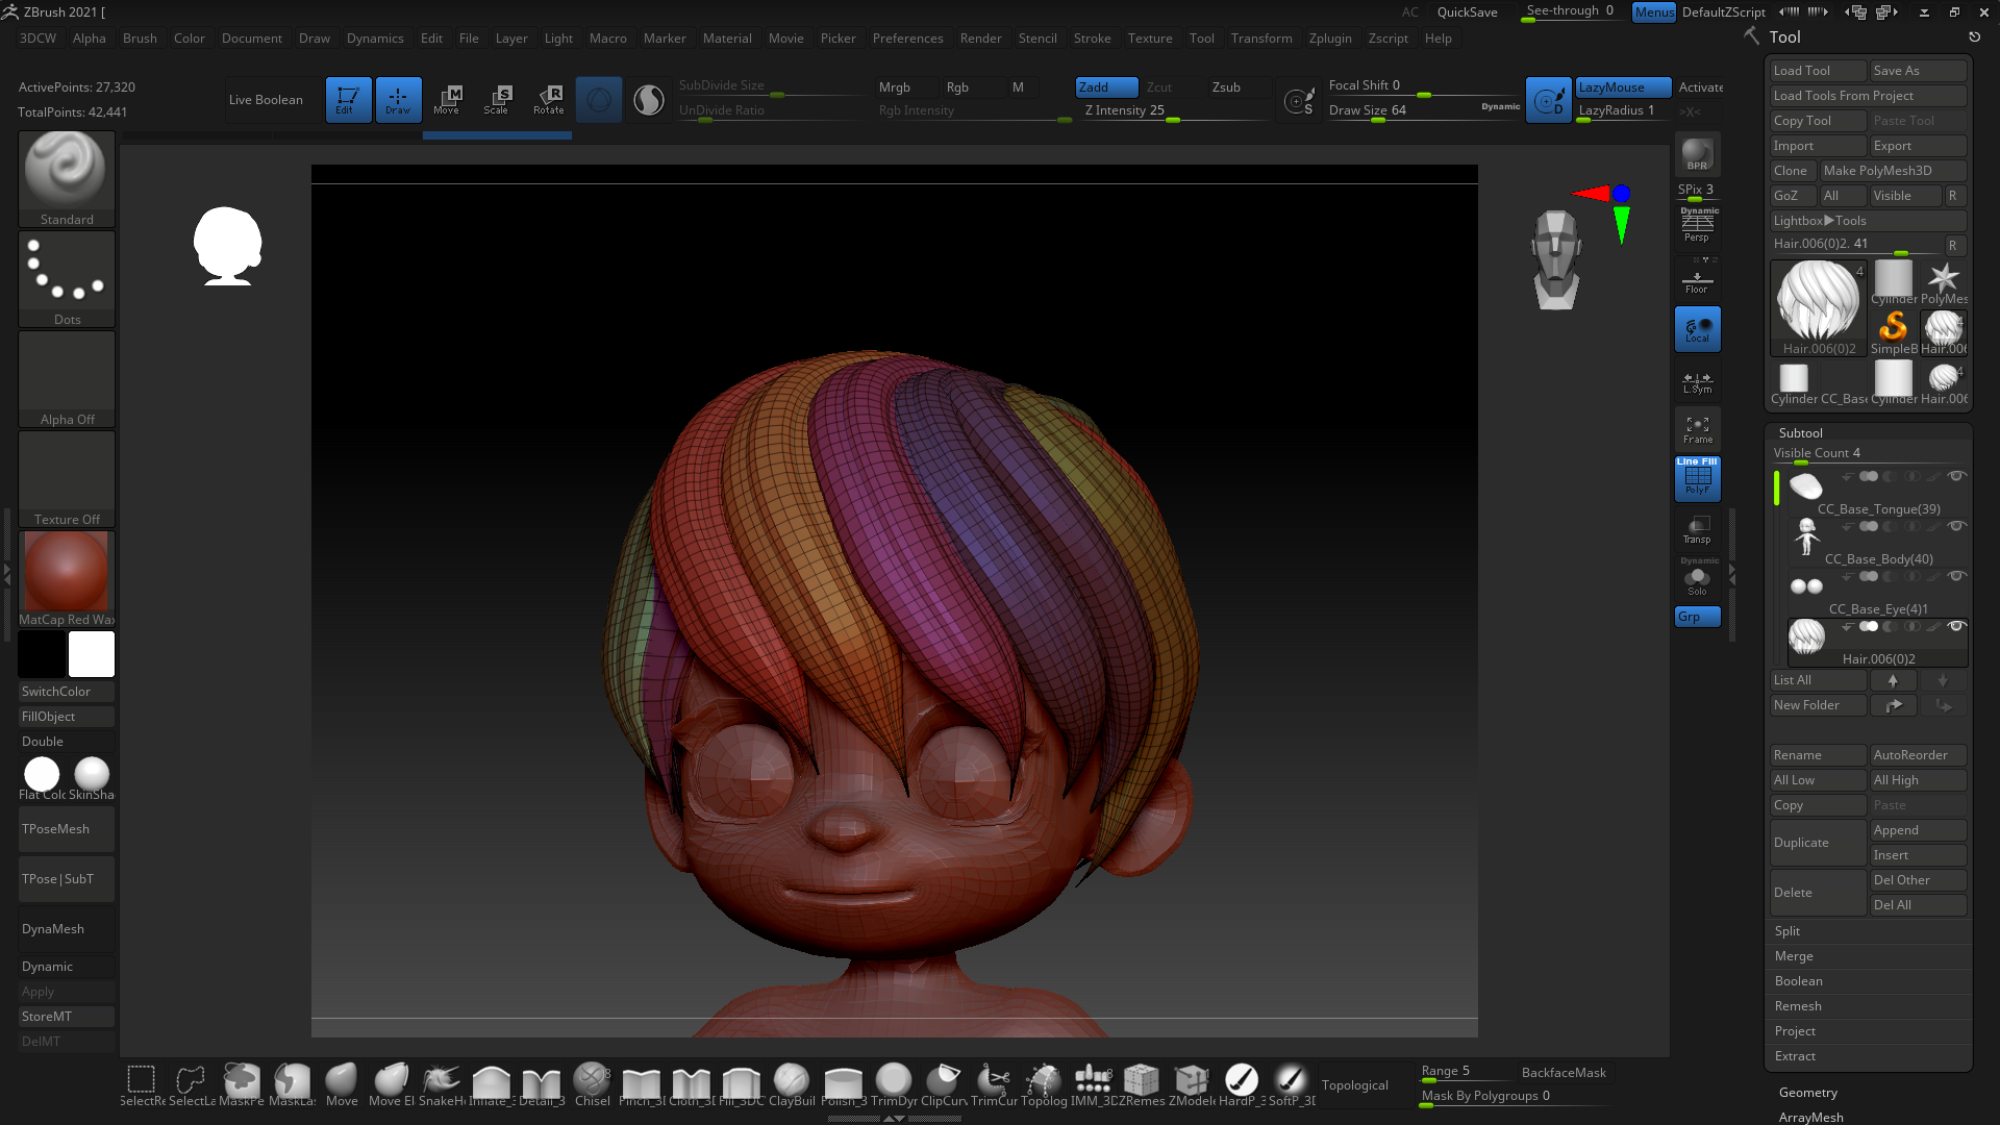Click the AutoReorder button
This screenshot has height=1125, width=2000.
1917,755
